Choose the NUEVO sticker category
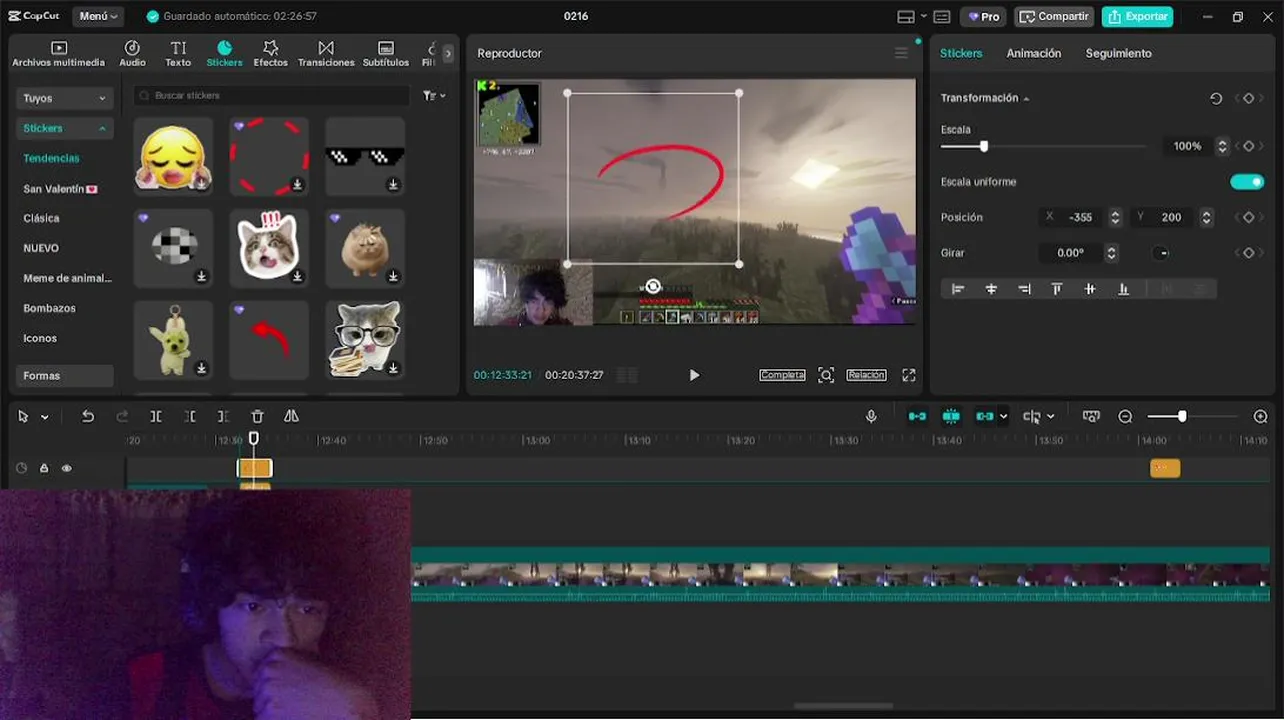Viewport: 1284px width, 720px height. (x=41, y=248)
